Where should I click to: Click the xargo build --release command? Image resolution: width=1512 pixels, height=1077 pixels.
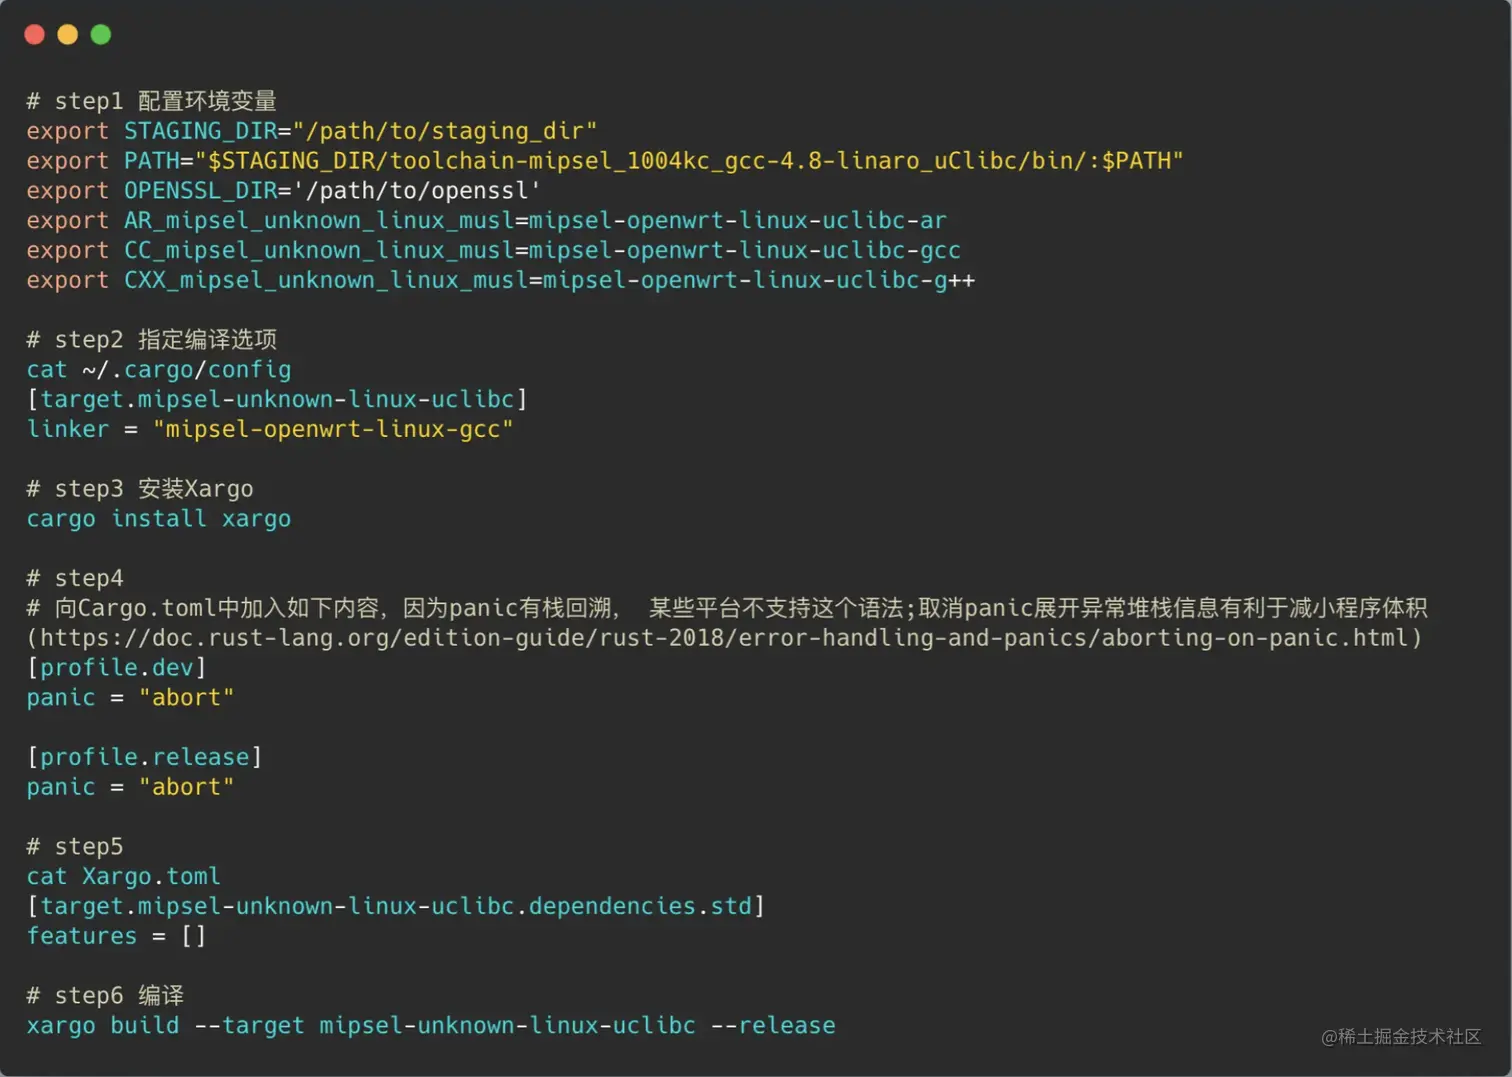coord(431,1026)
